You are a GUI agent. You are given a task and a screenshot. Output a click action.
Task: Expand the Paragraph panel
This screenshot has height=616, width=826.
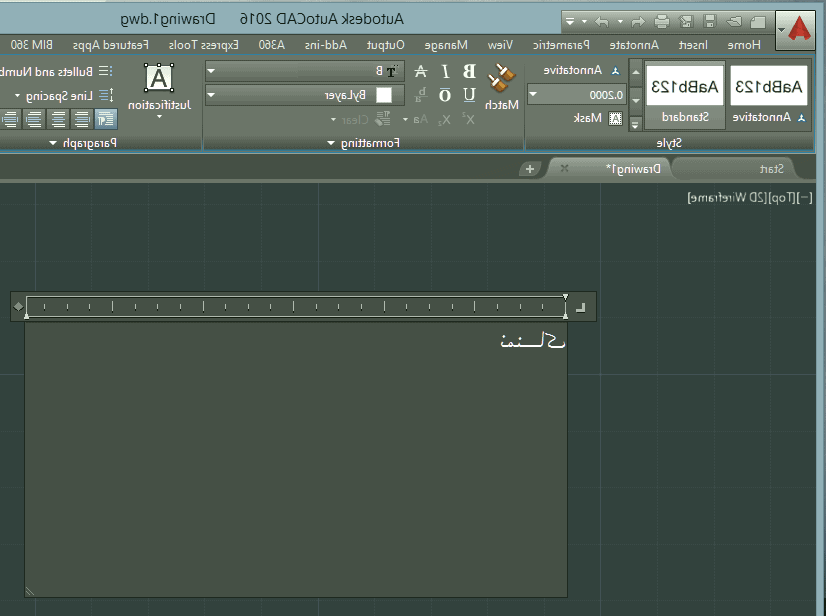[83, 143]
